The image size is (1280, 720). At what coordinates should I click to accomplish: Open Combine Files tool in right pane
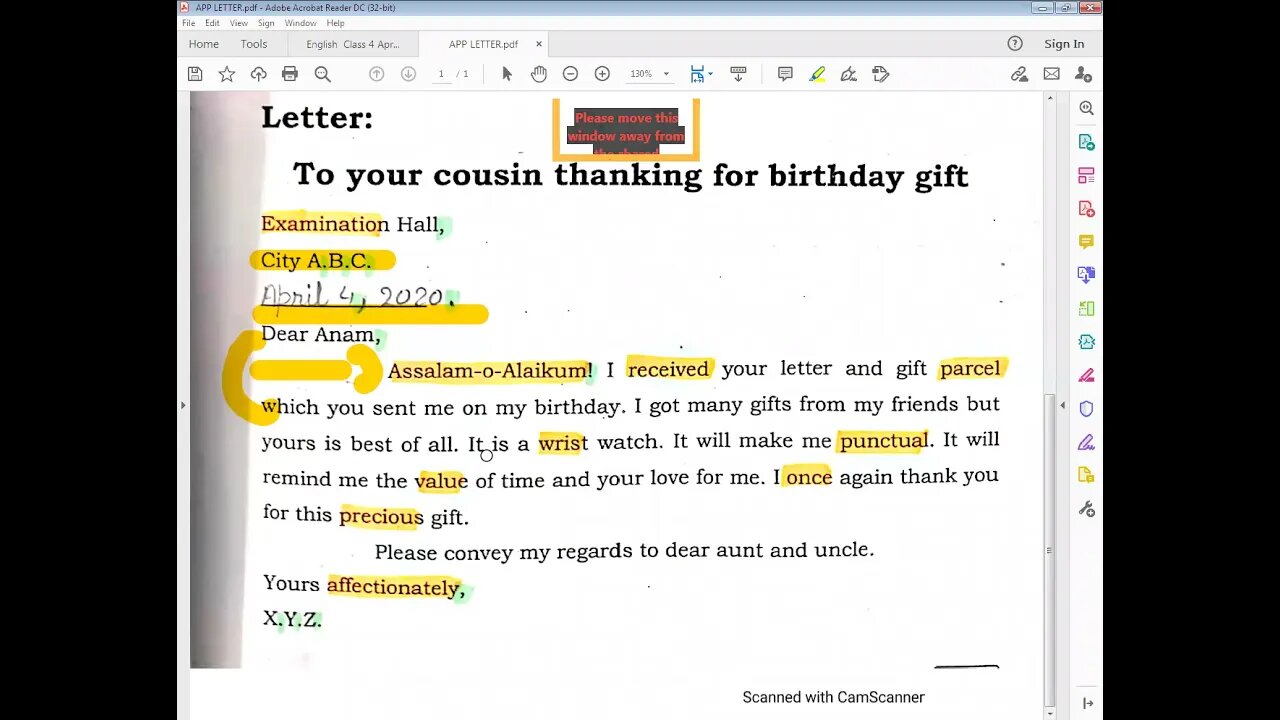(1087, 275)
